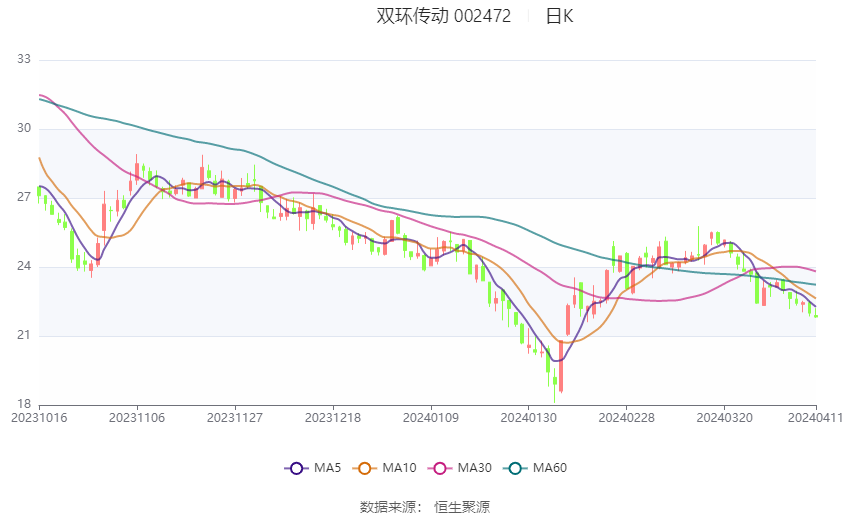Viewport: 850px width, 517px height.
Task: Open the 恒生聚源 data source link
Action: pyautogui.click(x=462, y=507)
